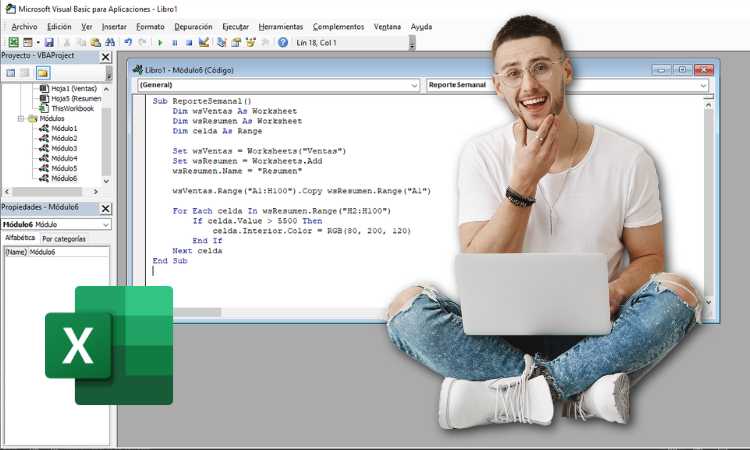Open the Depuración menu

click(x=192, y=26)
